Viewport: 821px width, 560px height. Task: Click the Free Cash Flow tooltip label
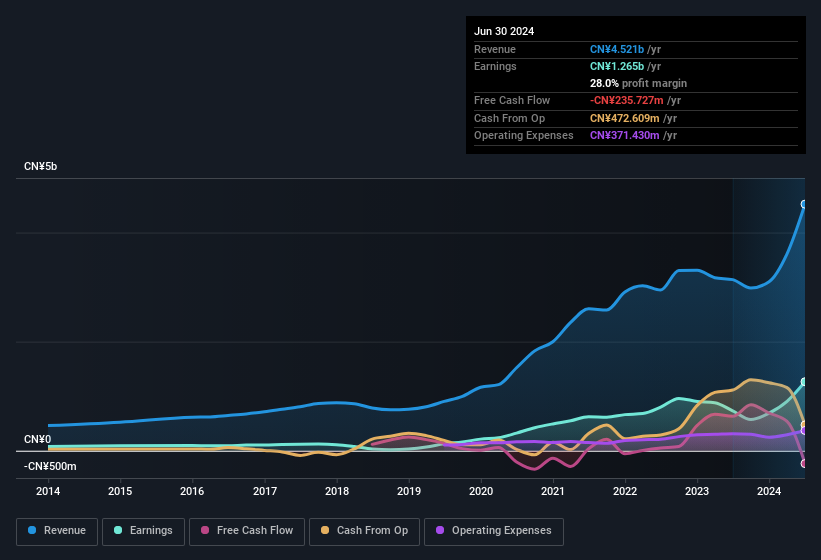512,100
